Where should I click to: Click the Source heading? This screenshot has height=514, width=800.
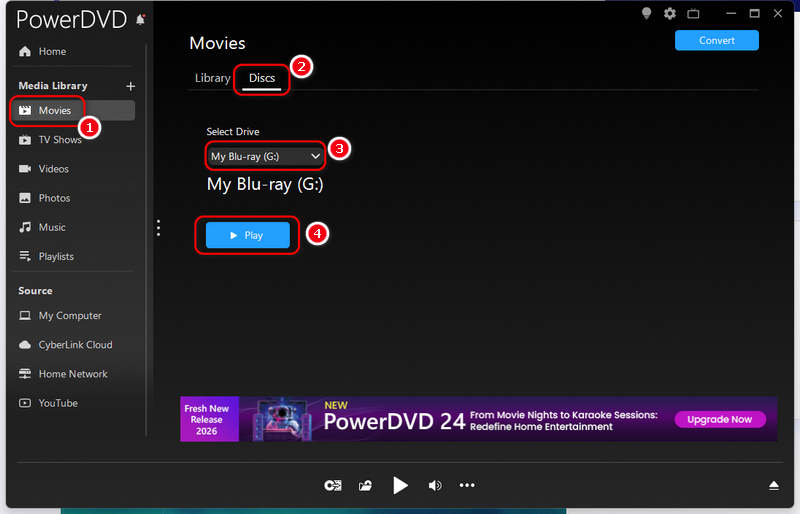tap(35, 291)
